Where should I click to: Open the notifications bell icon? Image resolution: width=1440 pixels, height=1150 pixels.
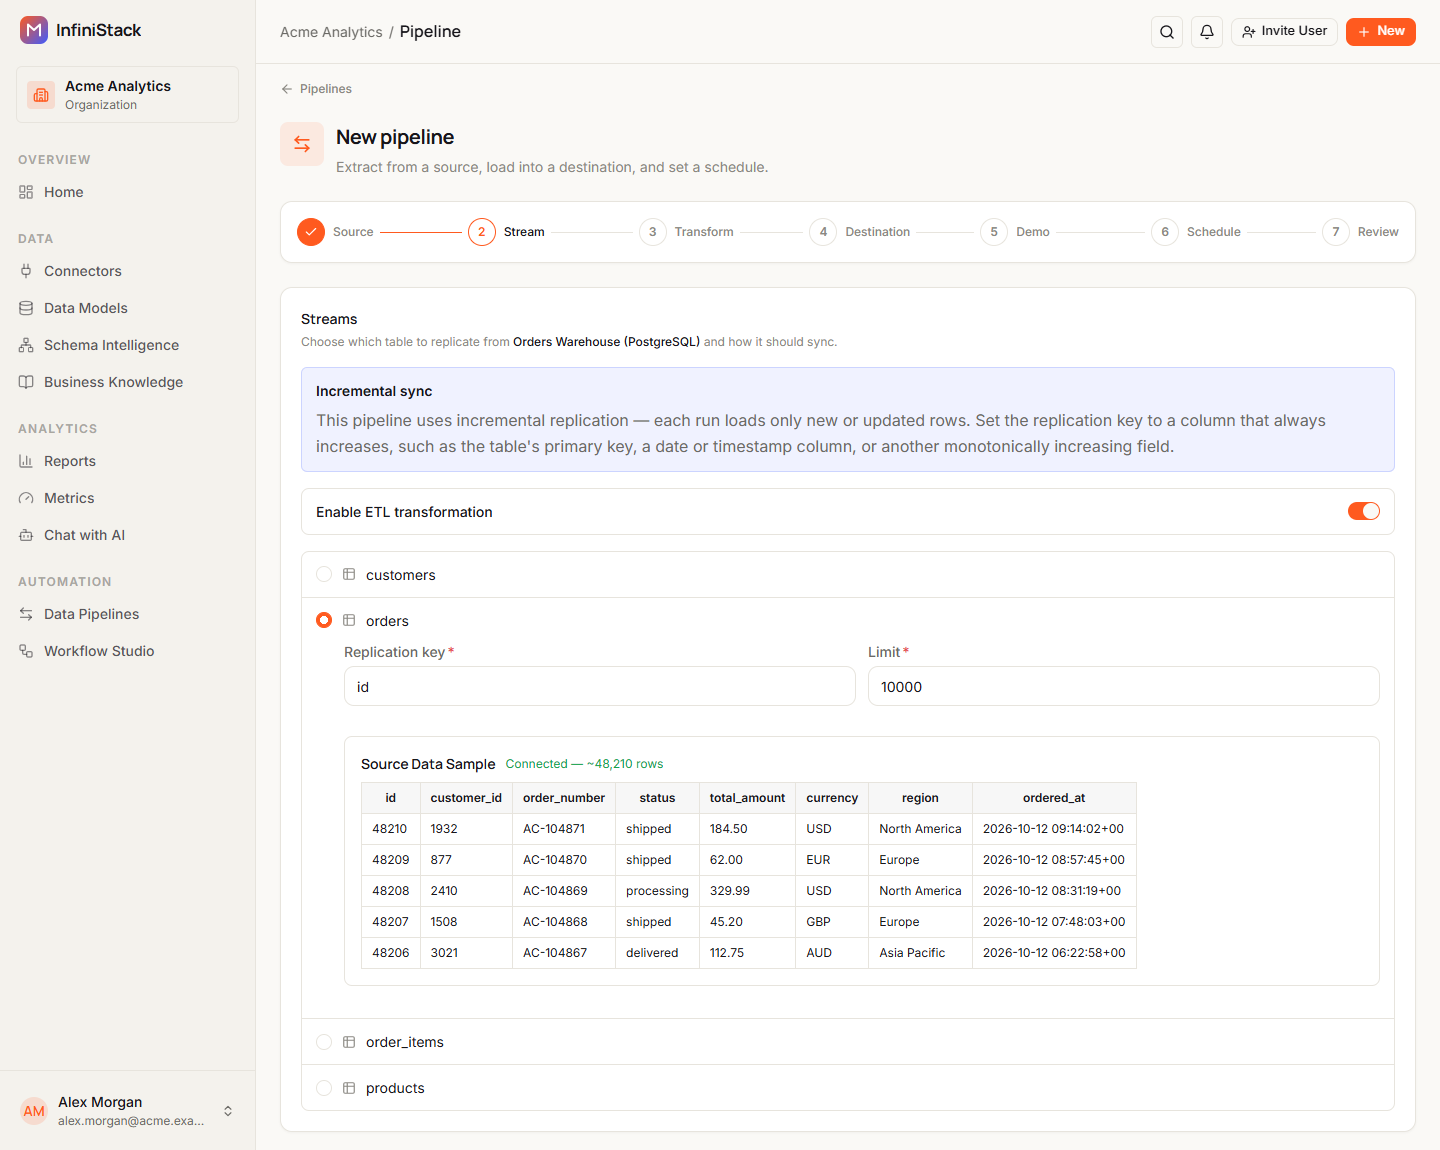tap(1207, 32)
